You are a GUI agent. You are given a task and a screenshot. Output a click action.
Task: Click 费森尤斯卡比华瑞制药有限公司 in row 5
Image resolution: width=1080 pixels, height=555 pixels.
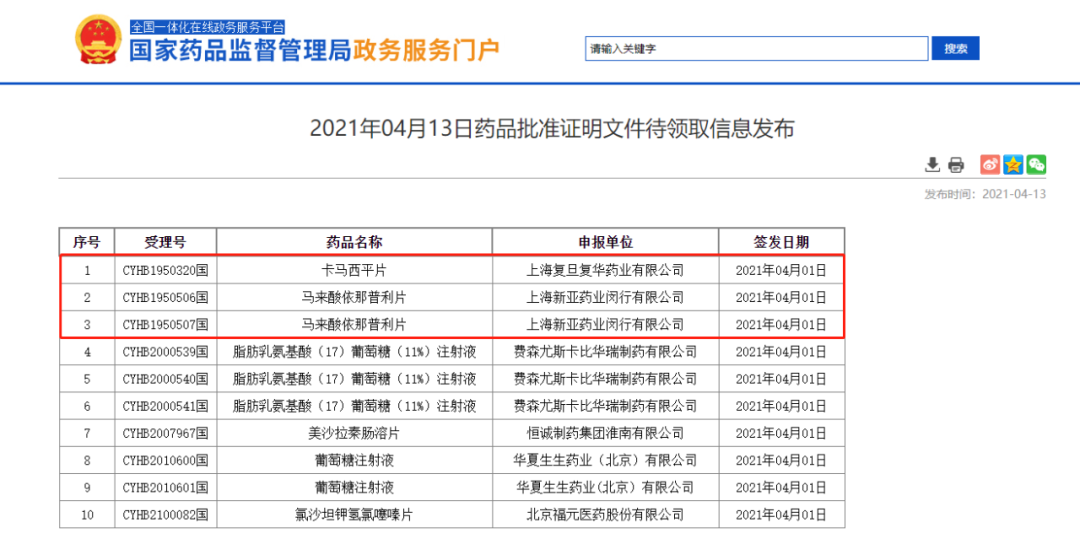point(605,379)
